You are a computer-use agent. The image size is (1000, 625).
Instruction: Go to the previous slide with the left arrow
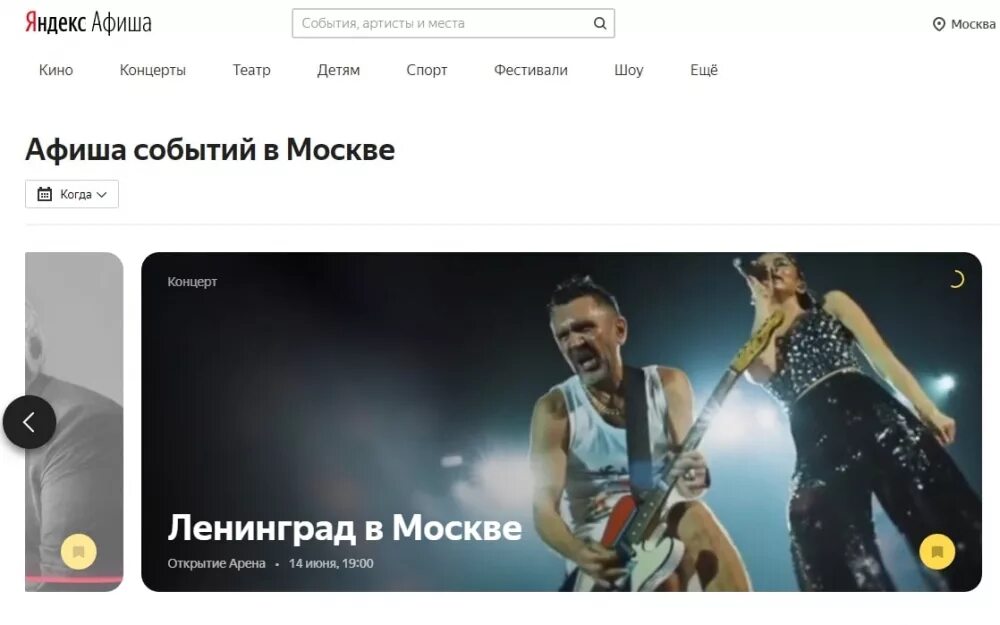[29, 422]
